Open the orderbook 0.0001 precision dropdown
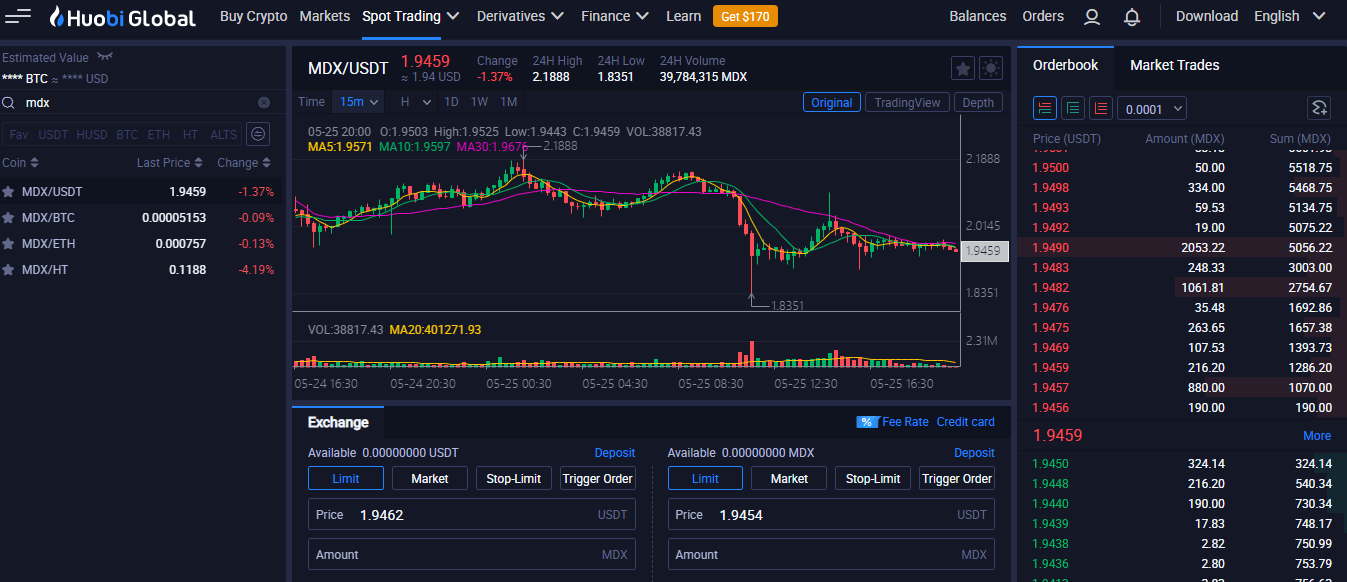 click(x=1152, y=108)
